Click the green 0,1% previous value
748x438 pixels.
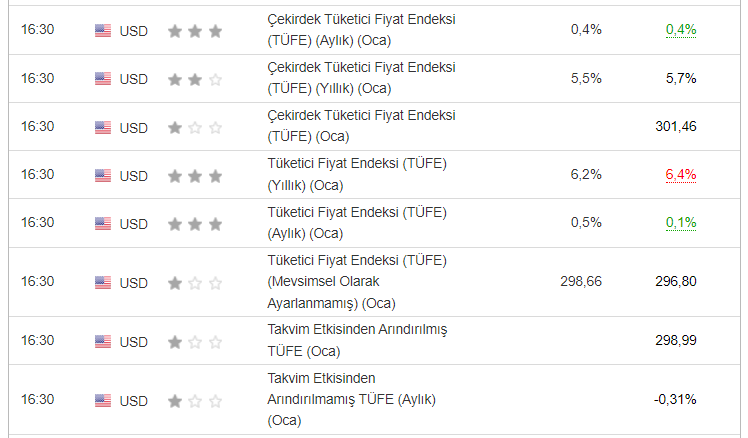pyautogui.click(x=681, y=222)
